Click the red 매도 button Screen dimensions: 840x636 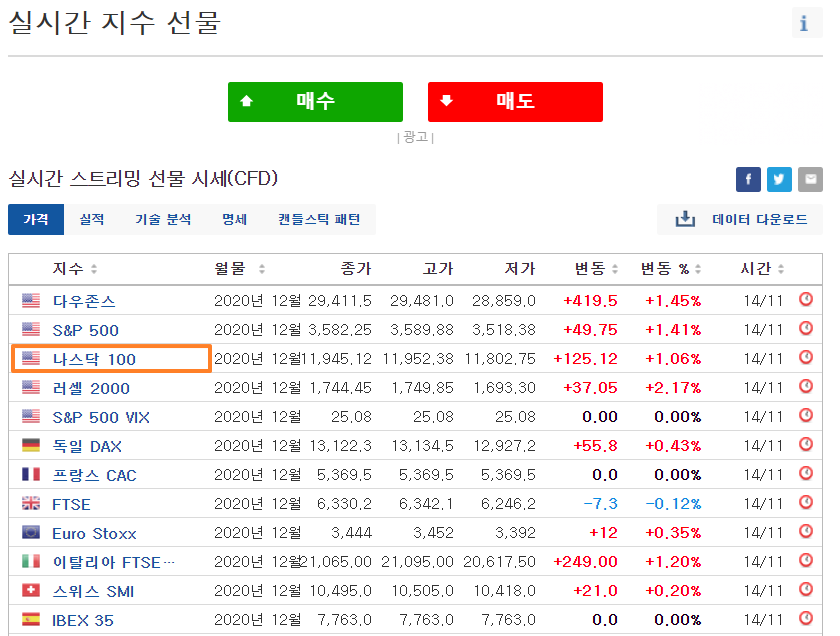point(515,102)
